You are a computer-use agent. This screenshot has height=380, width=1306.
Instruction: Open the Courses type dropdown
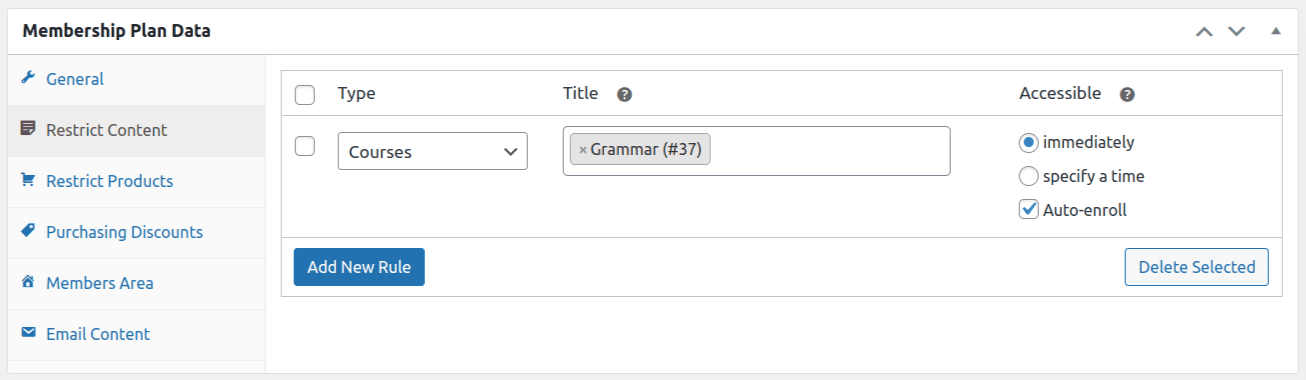pyautogui.click(x=433, y=151)
